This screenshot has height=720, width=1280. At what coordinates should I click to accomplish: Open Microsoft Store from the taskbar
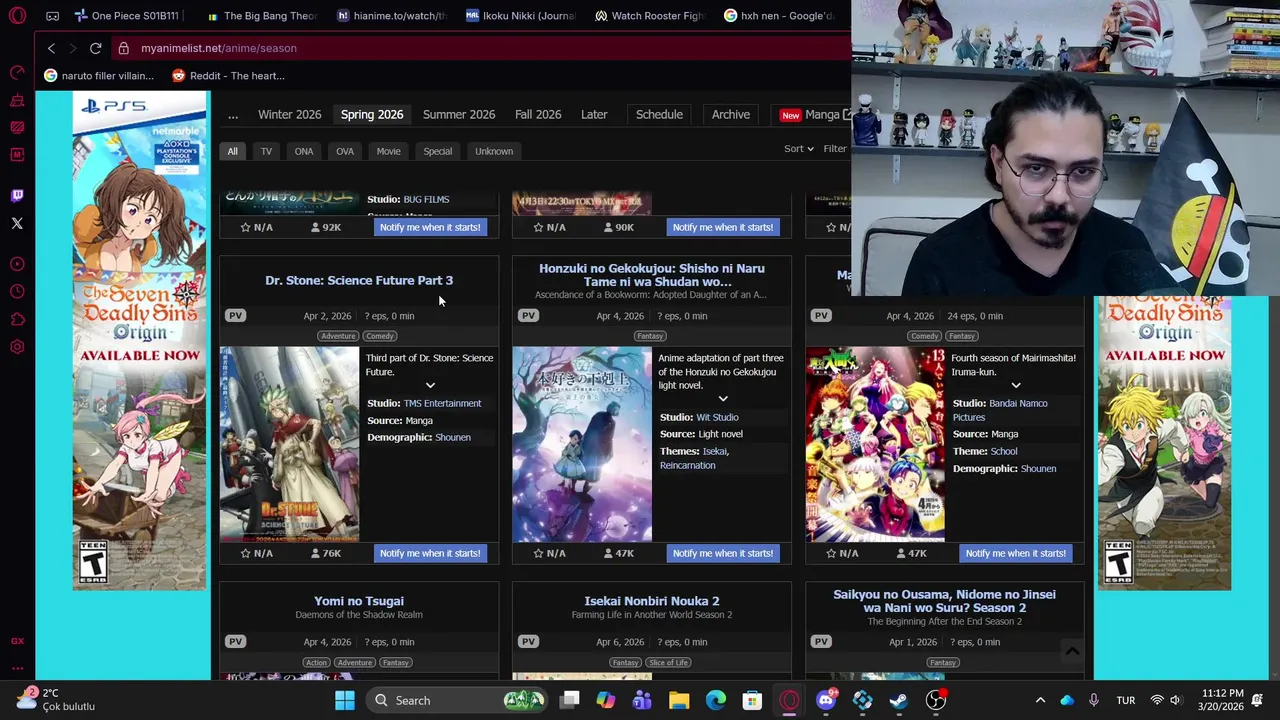point(752,700)
